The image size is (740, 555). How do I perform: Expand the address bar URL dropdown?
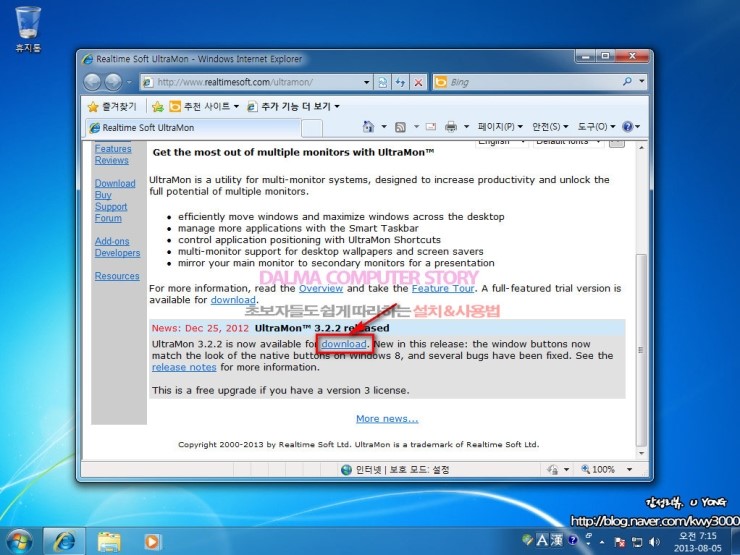coord(366,82)
